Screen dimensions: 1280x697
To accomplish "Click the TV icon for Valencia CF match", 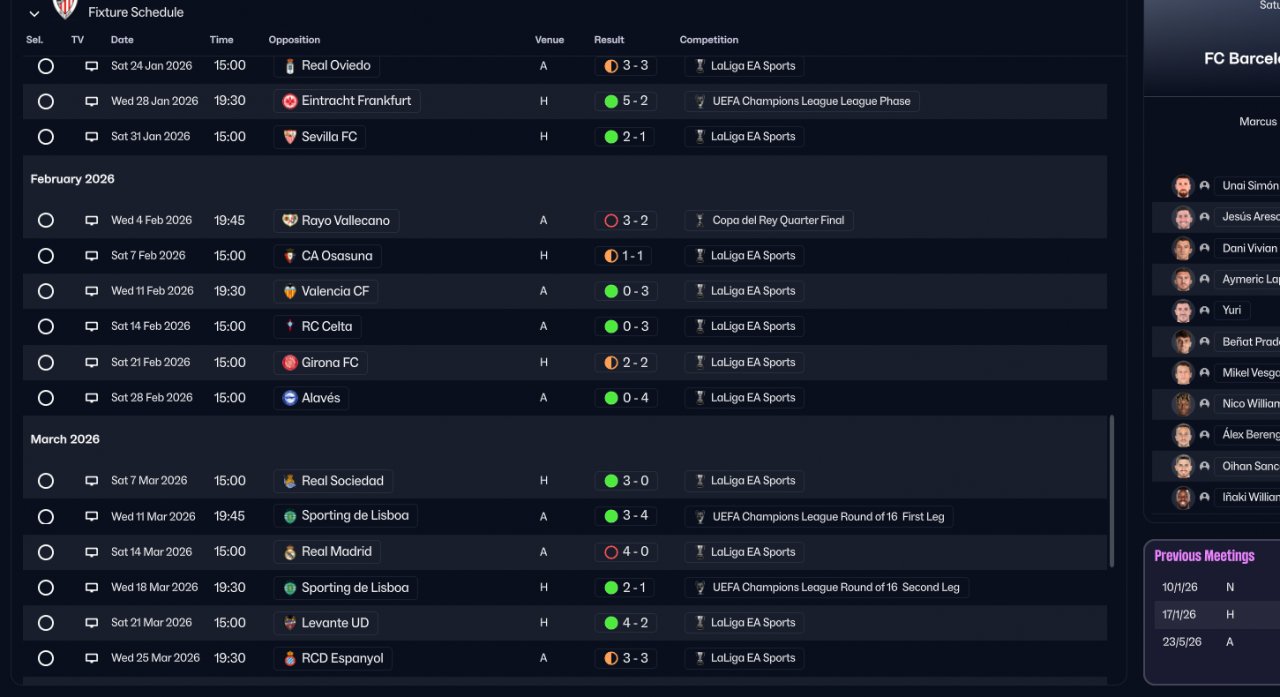I will [92, 291].
